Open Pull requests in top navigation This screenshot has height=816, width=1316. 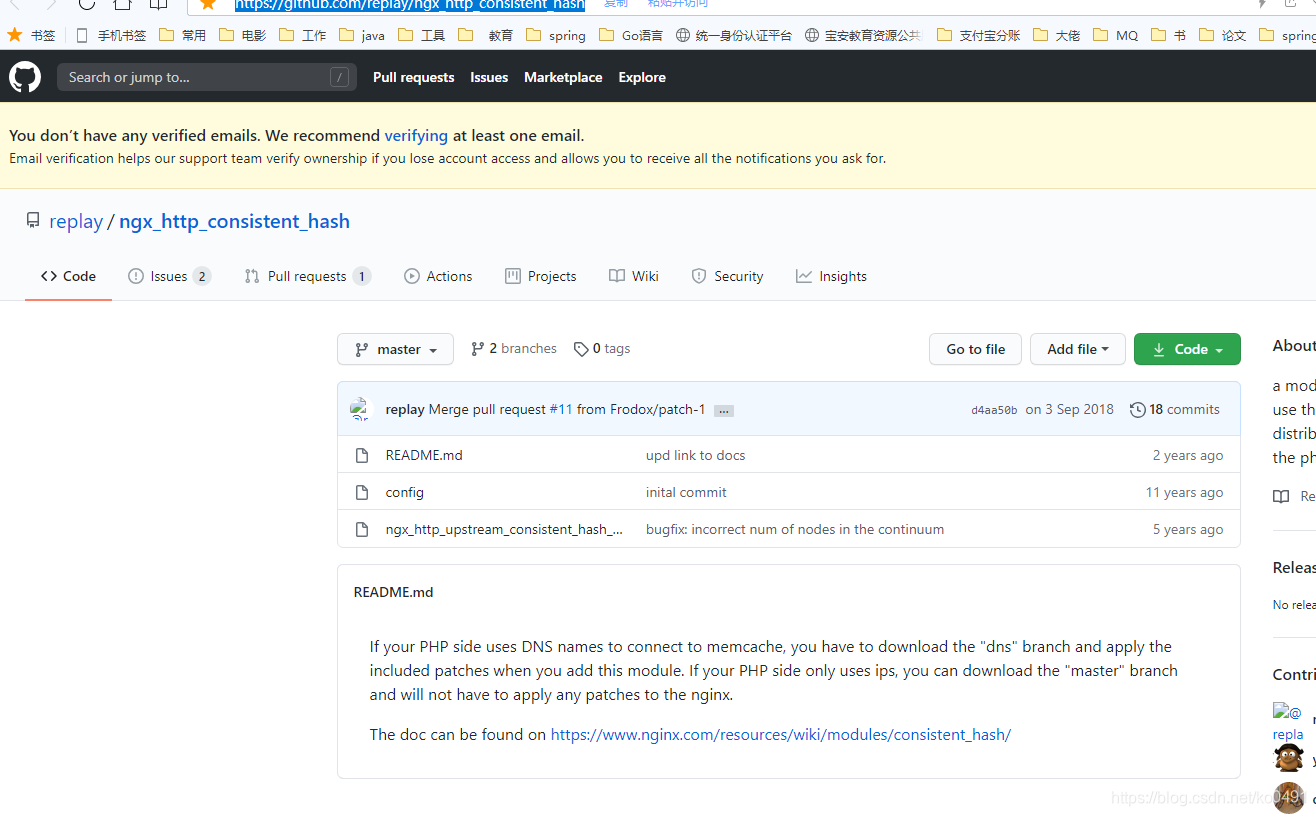(413, 77)
